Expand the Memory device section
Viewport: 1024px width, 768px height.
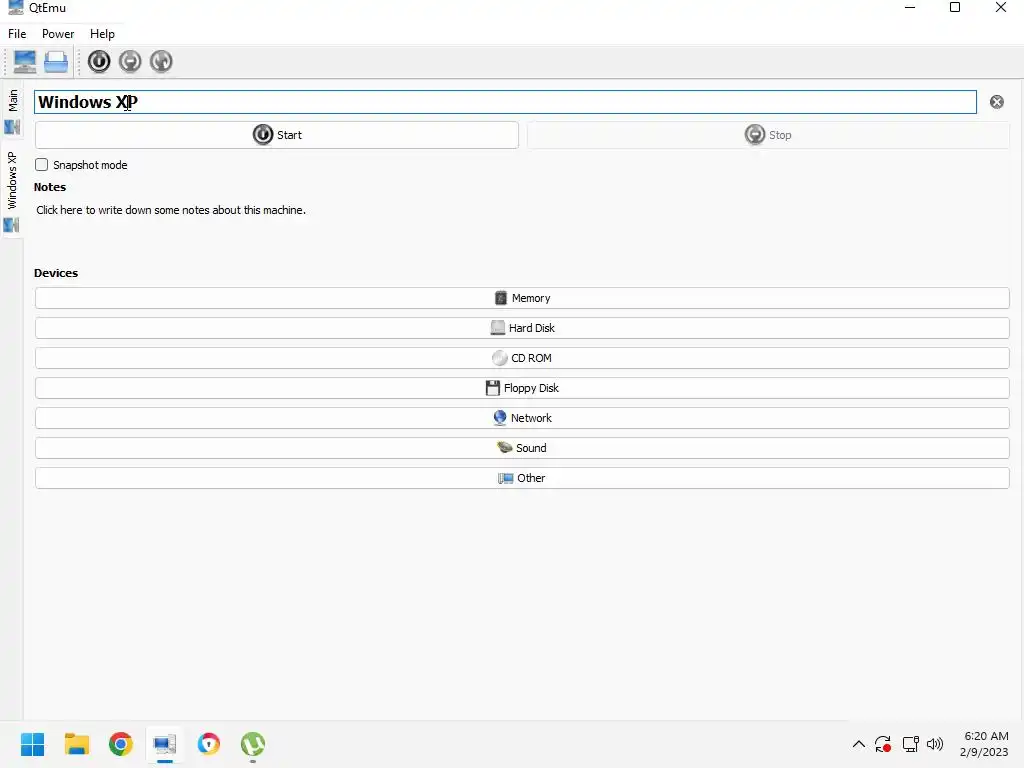point(522,298)
